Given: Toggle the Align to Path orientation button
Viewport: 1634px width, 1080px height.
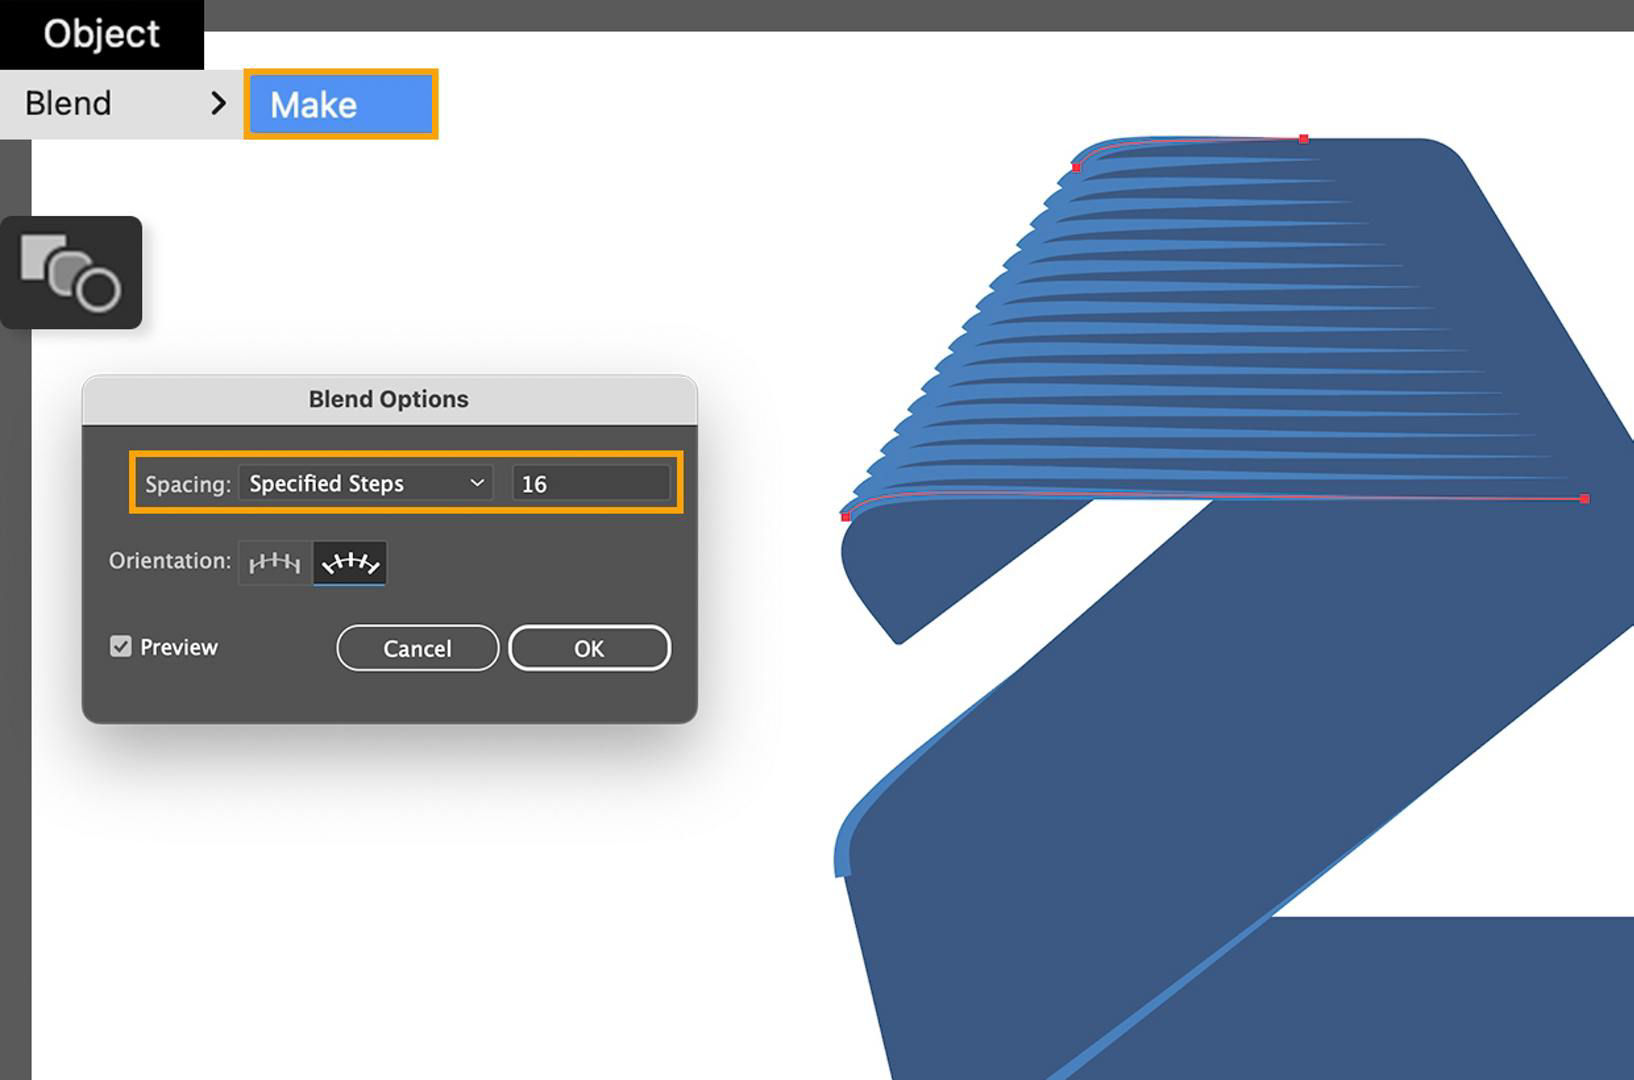Looking at the screenshot, I should pyautogui.click(x=350, y=562).
